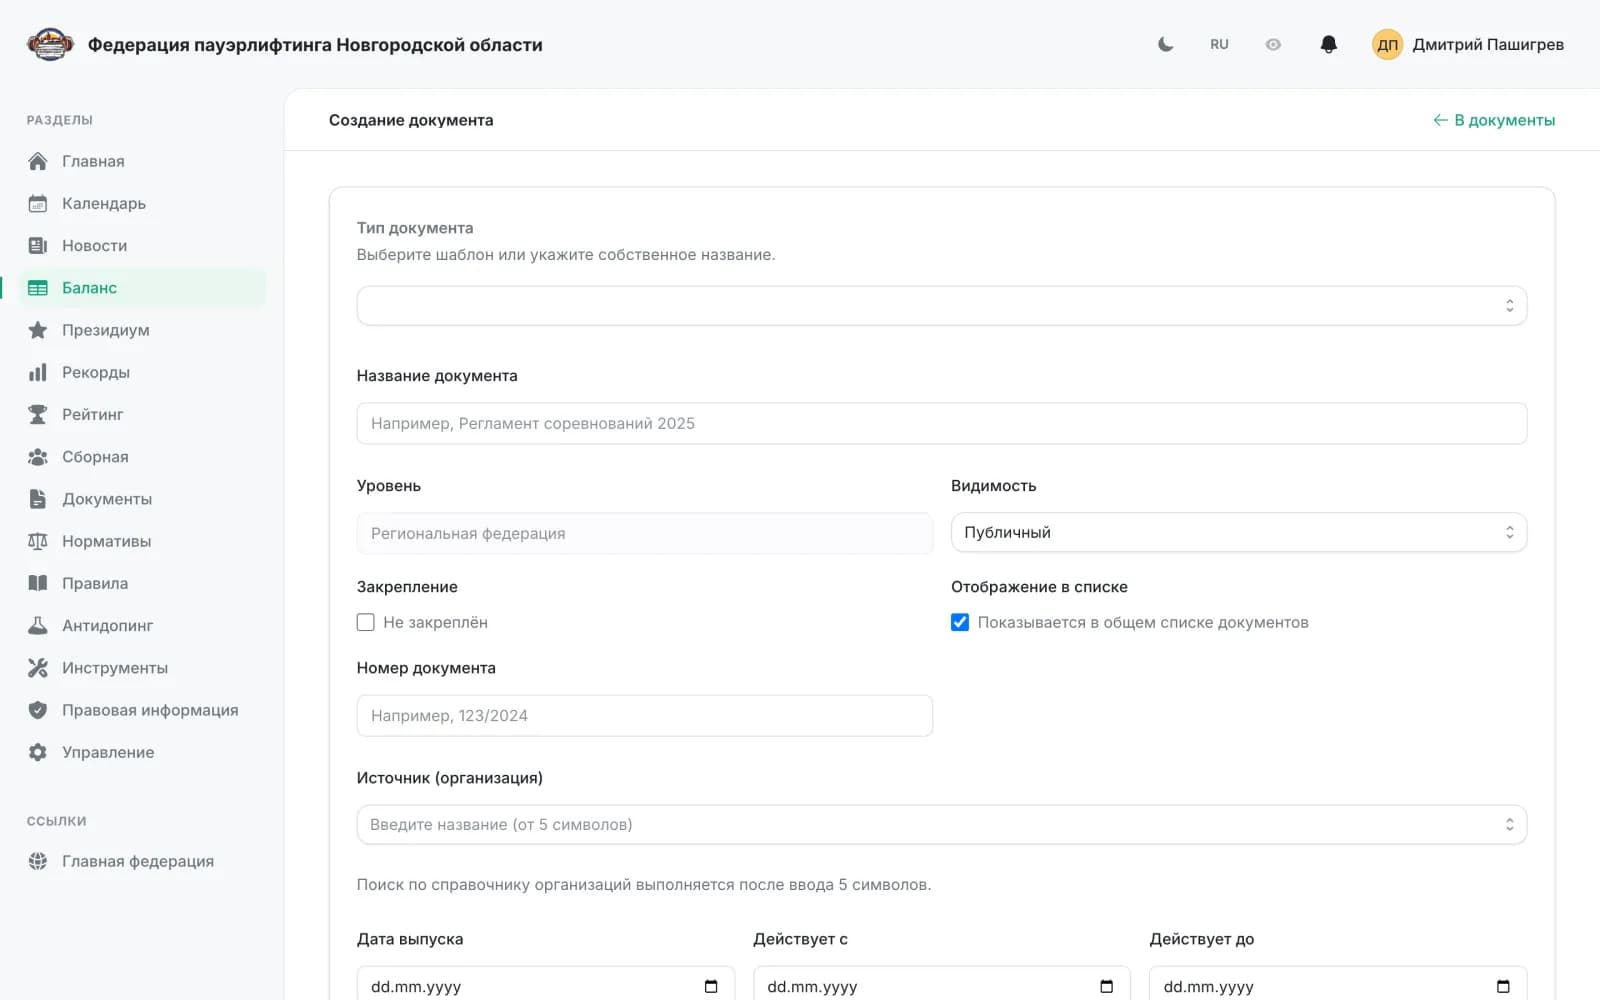The image size is (1600, 1000).
Task: Click the open book icon for Правила
Action: pos(38,583)
